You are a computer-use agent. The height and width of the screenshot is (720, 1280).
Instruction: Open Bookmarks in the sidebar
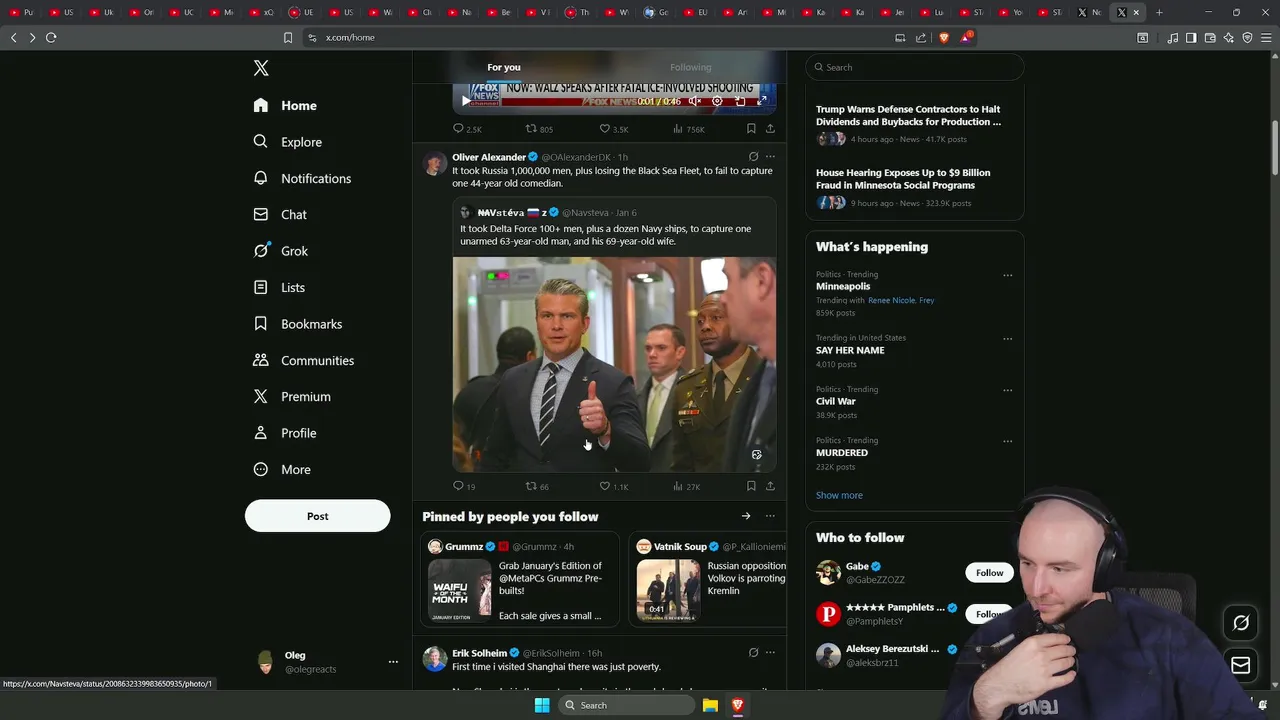[298, 324]
